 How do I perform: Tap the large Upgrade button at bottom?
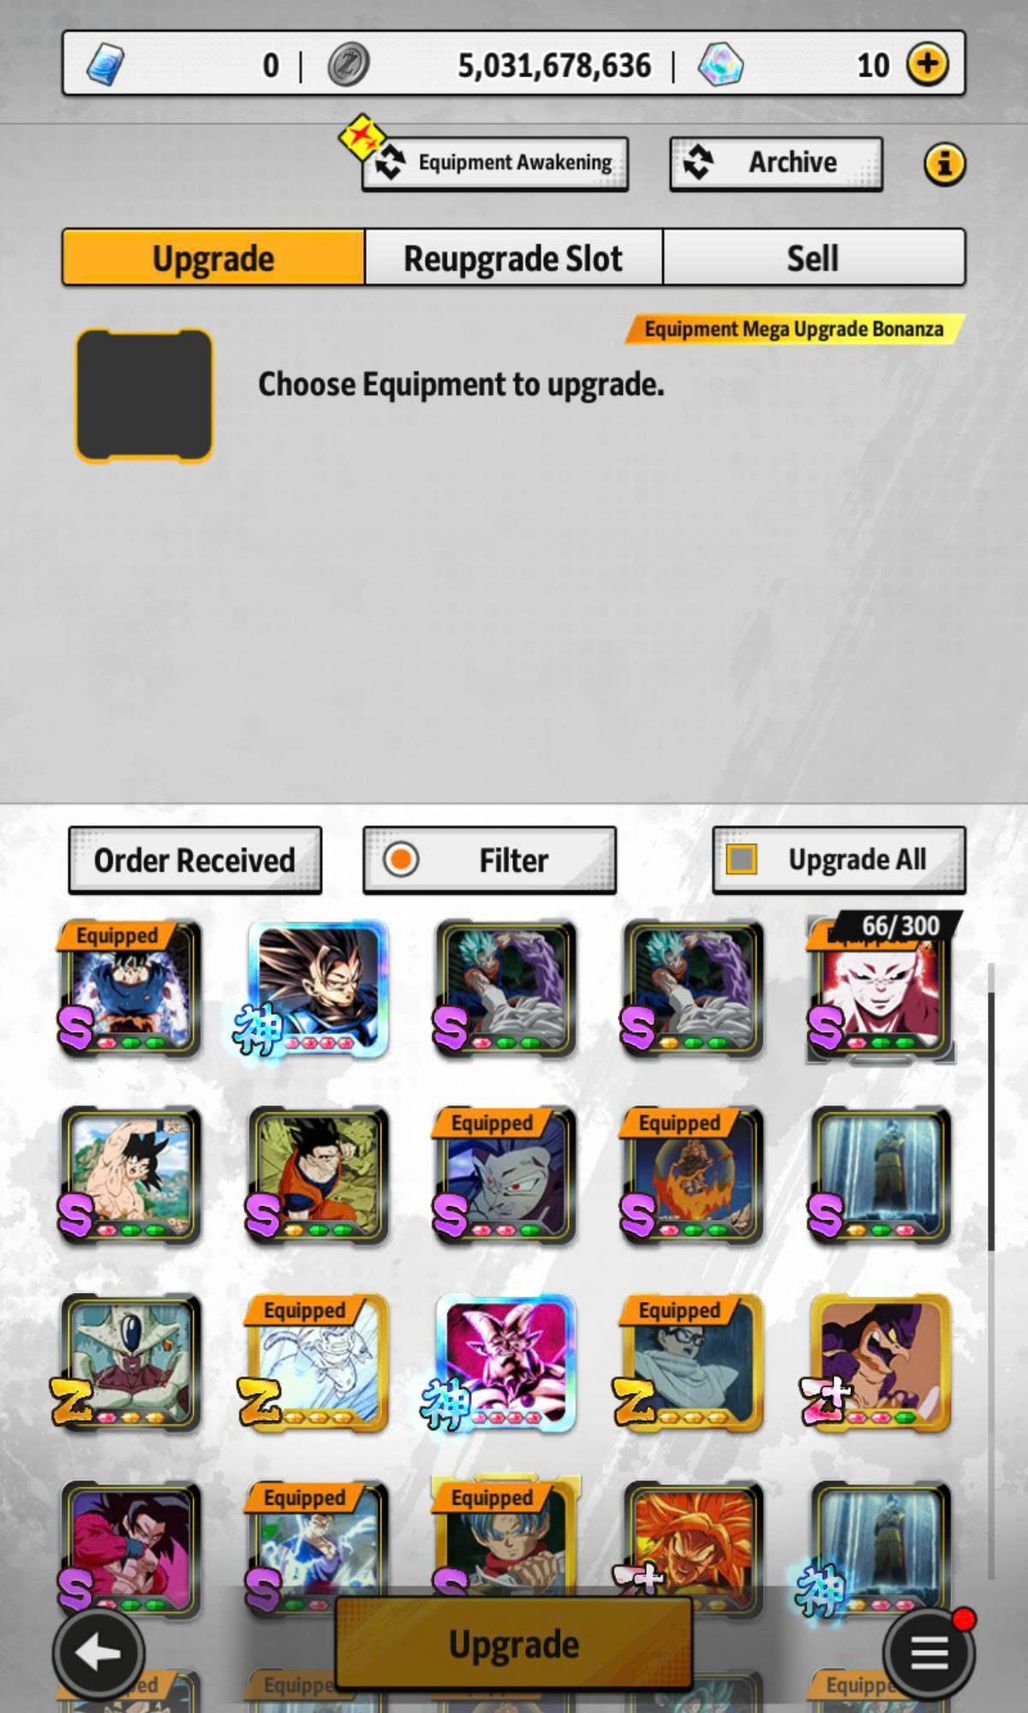coord(513,1645)
